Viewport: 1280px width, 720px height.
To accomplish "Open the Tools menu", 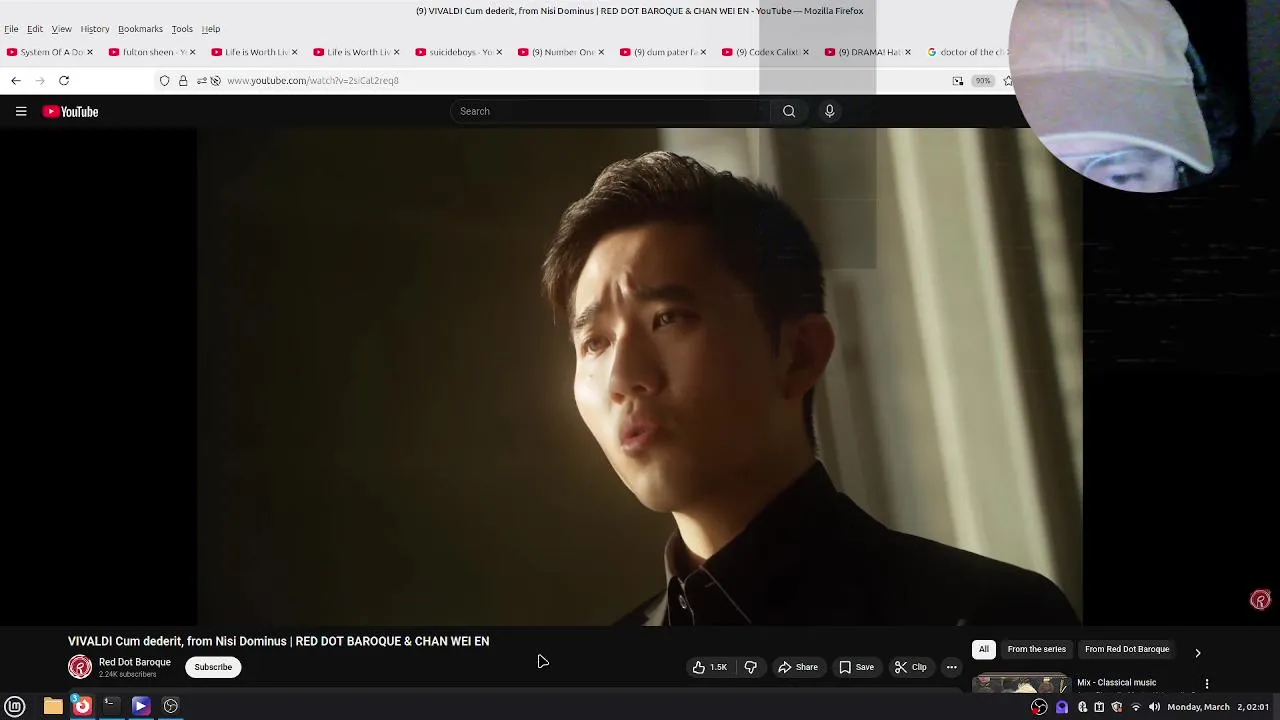I will (182, 29).
